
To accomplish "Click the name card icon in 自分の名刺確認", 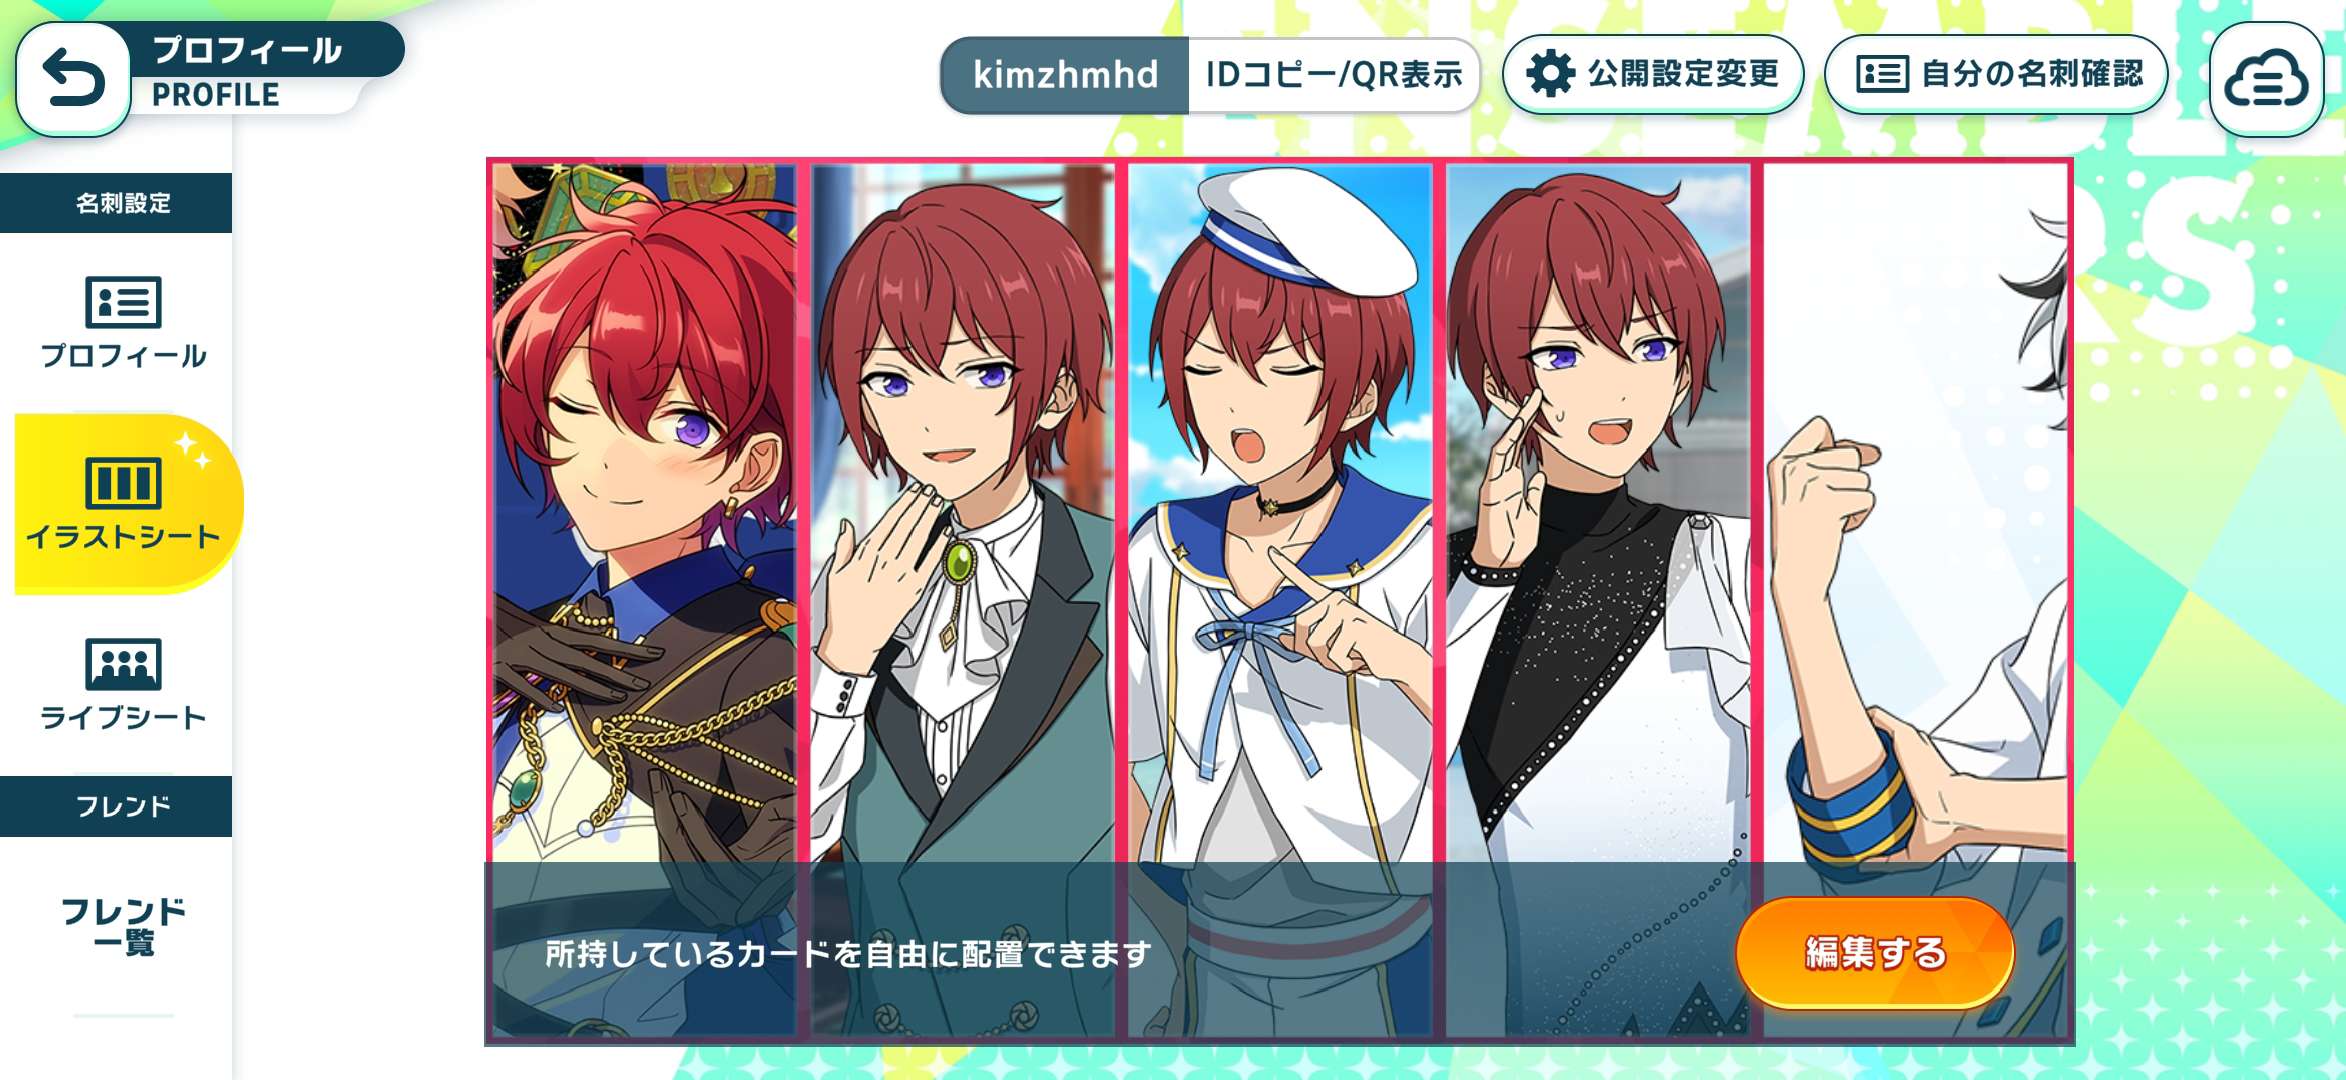I will click(x=1882, y=74).
